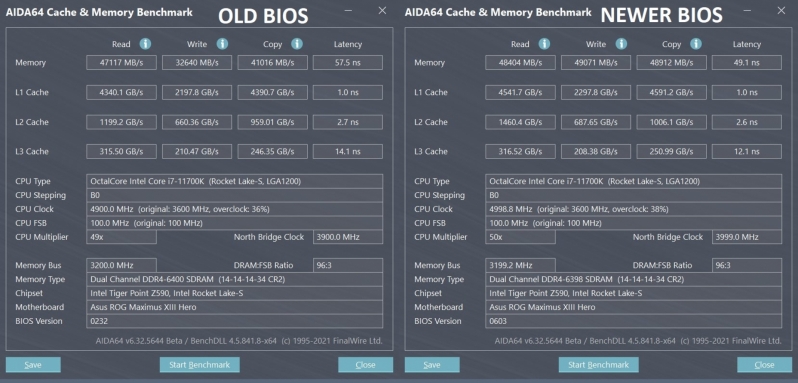This screenshot has height=383, width=798.
Task: Click Copy info icon in OLD BIOS window
Action: [297, 44]
